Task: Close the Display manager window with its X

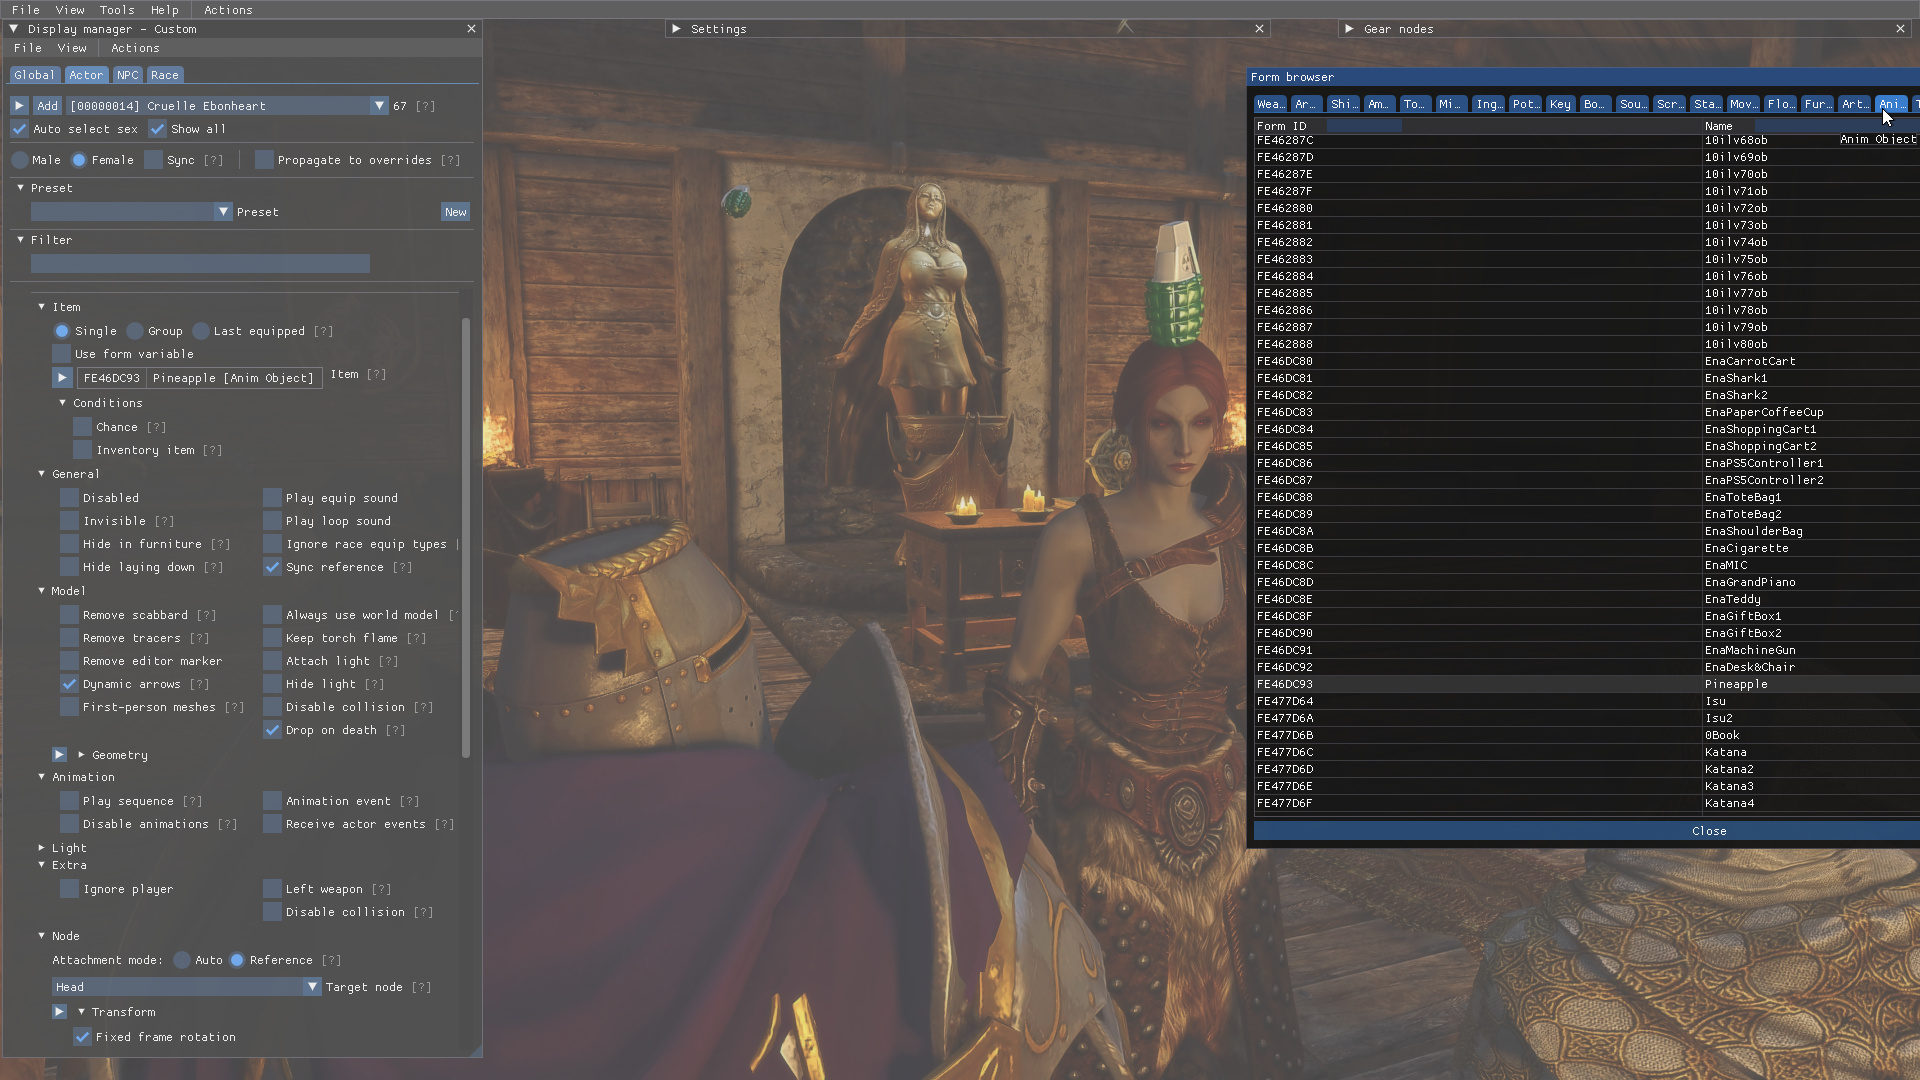Action: point(471,29)
